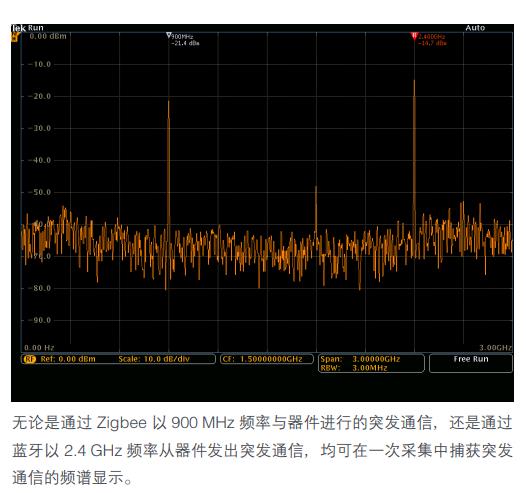
Task: Click the small mid-span peak near -50 dBm
Action: coord(316,208)
